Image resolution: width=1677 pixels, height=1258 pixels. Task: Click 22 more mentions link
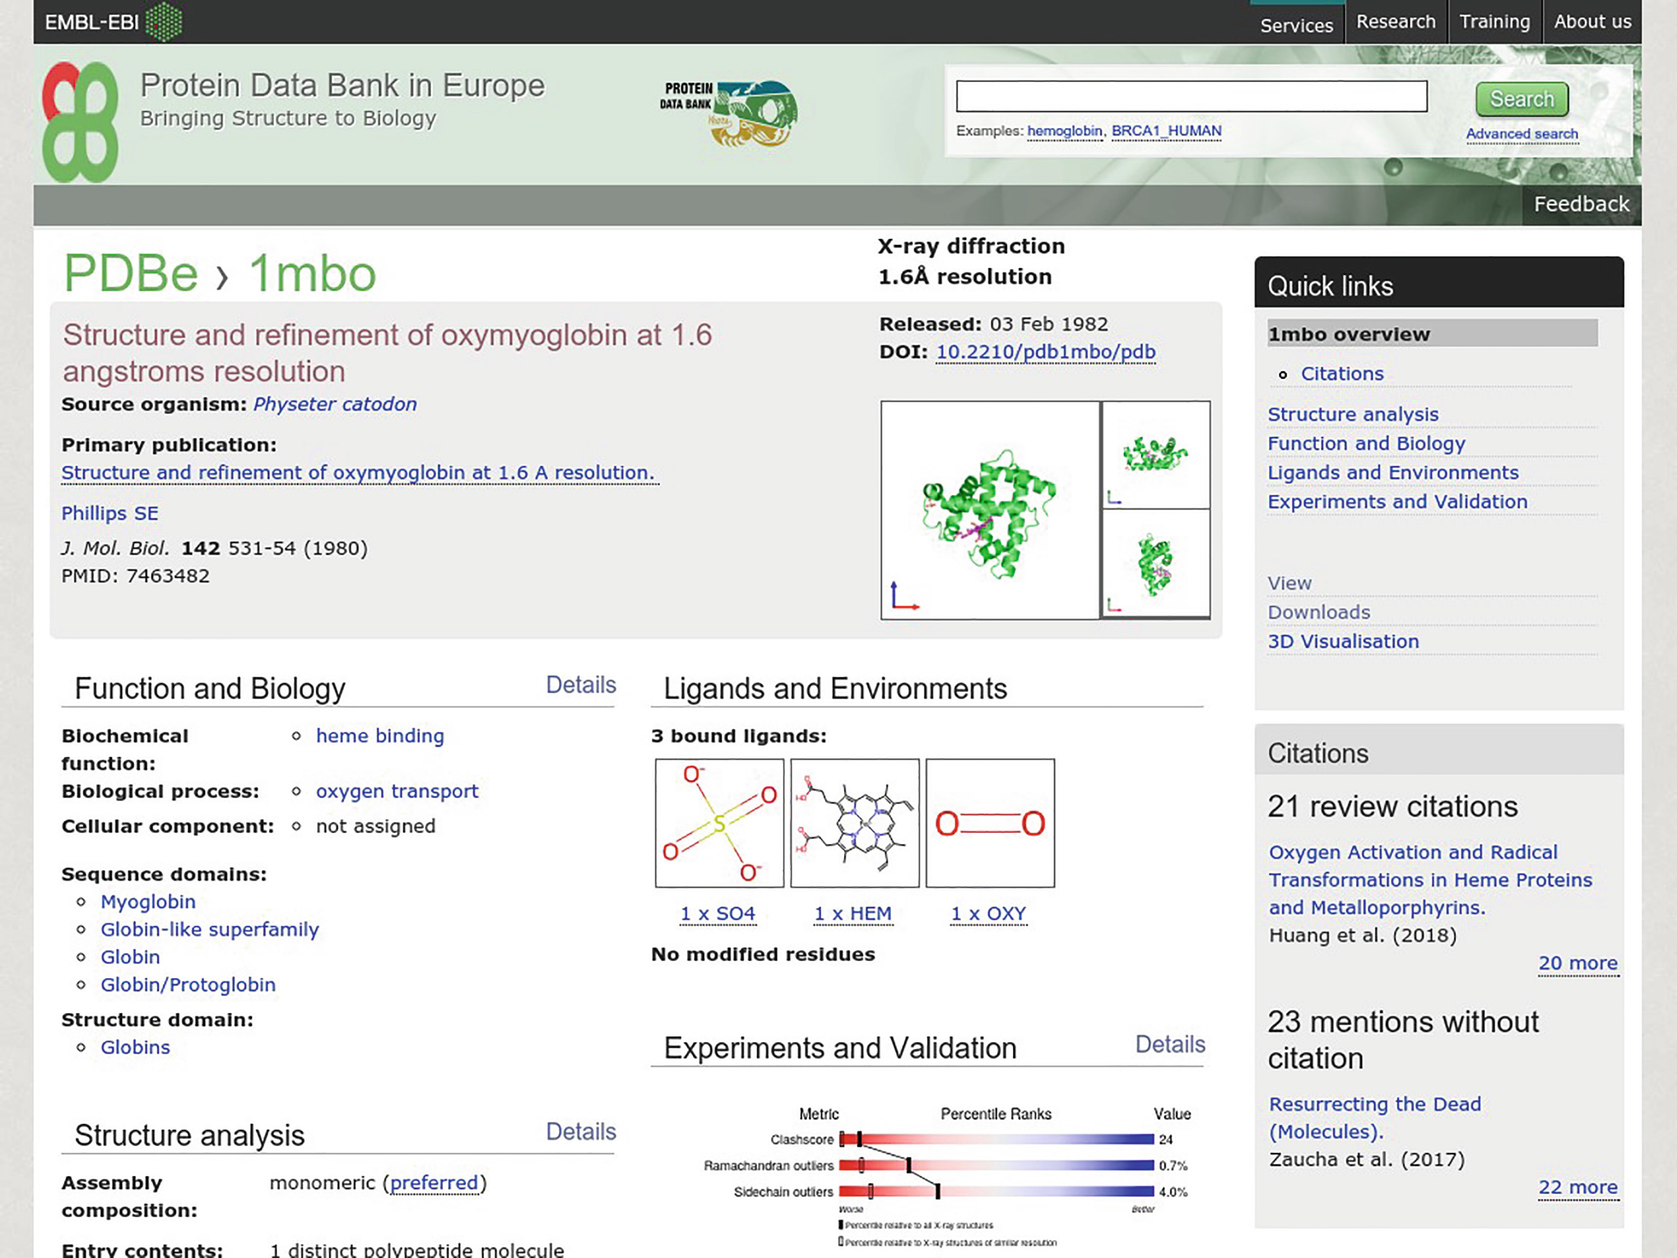1577,1187
